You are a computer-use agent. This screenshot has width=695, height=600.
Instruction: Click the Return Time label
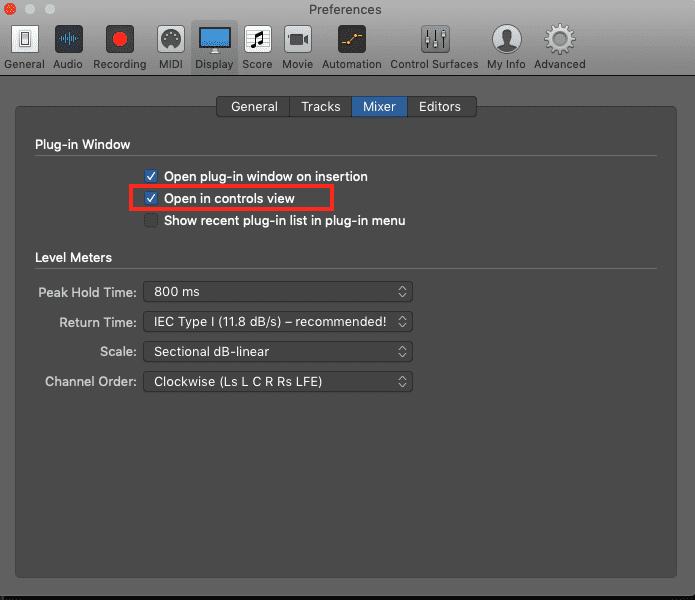[x=98, y=322]
